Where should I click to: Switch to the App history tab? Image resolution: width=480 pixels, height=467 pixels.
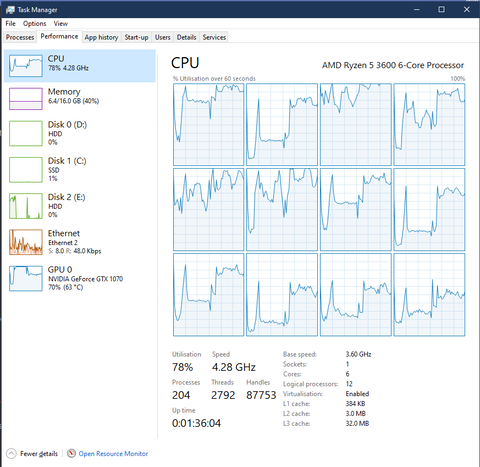[x=101, y=37]
